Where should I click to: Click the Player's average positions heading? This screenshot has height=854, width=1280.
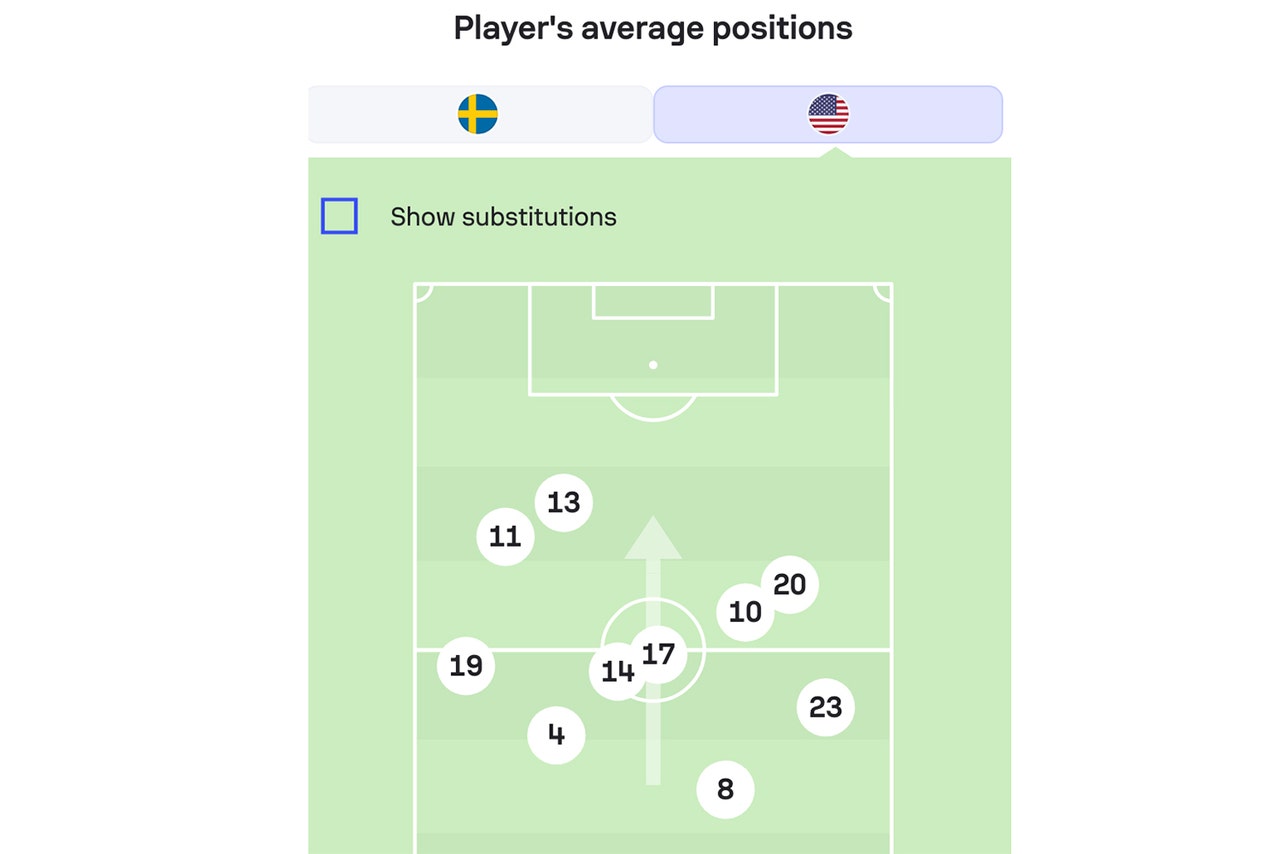[x=653, y=28]
